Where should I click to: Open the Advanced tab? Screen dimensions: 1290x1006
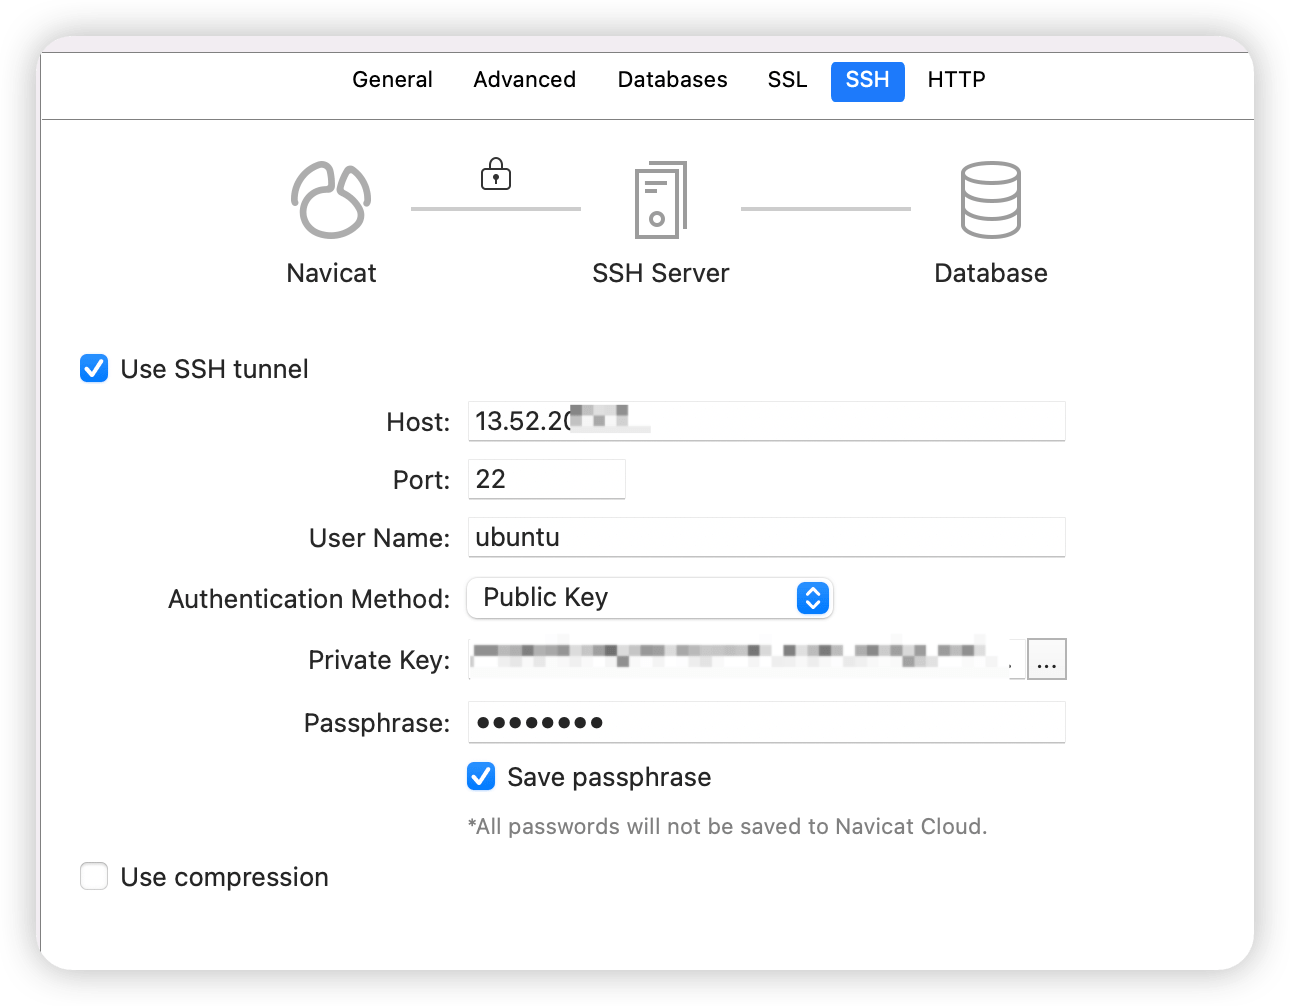[x=524, y=80]
